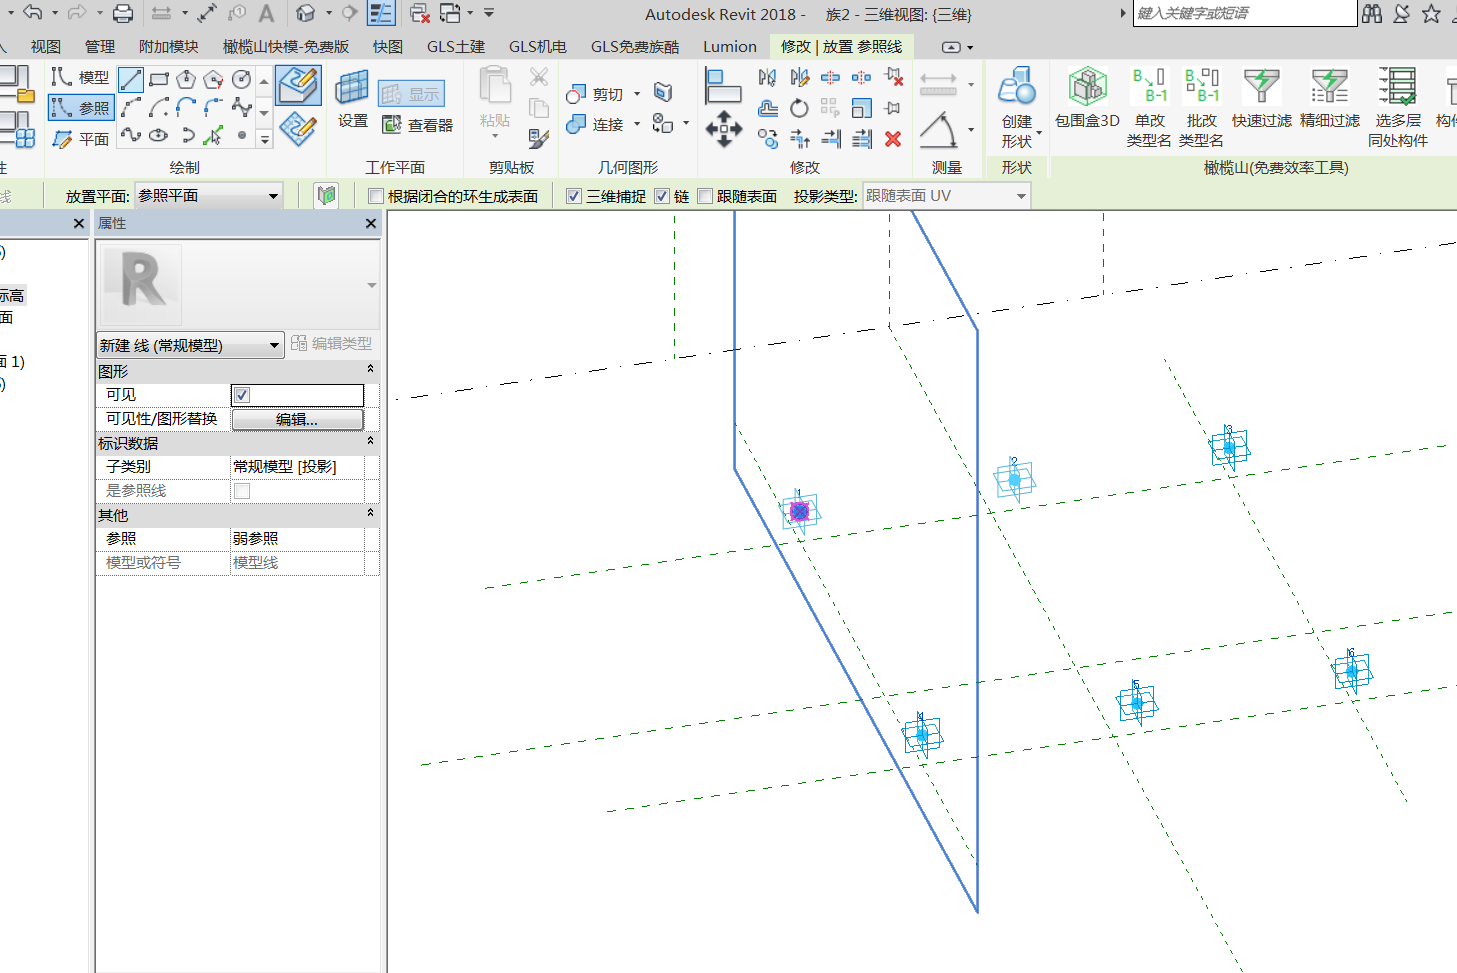
Task: Click the Mirror Pick Axis tool
Action: pyautogui.click(x=767, y=77)
